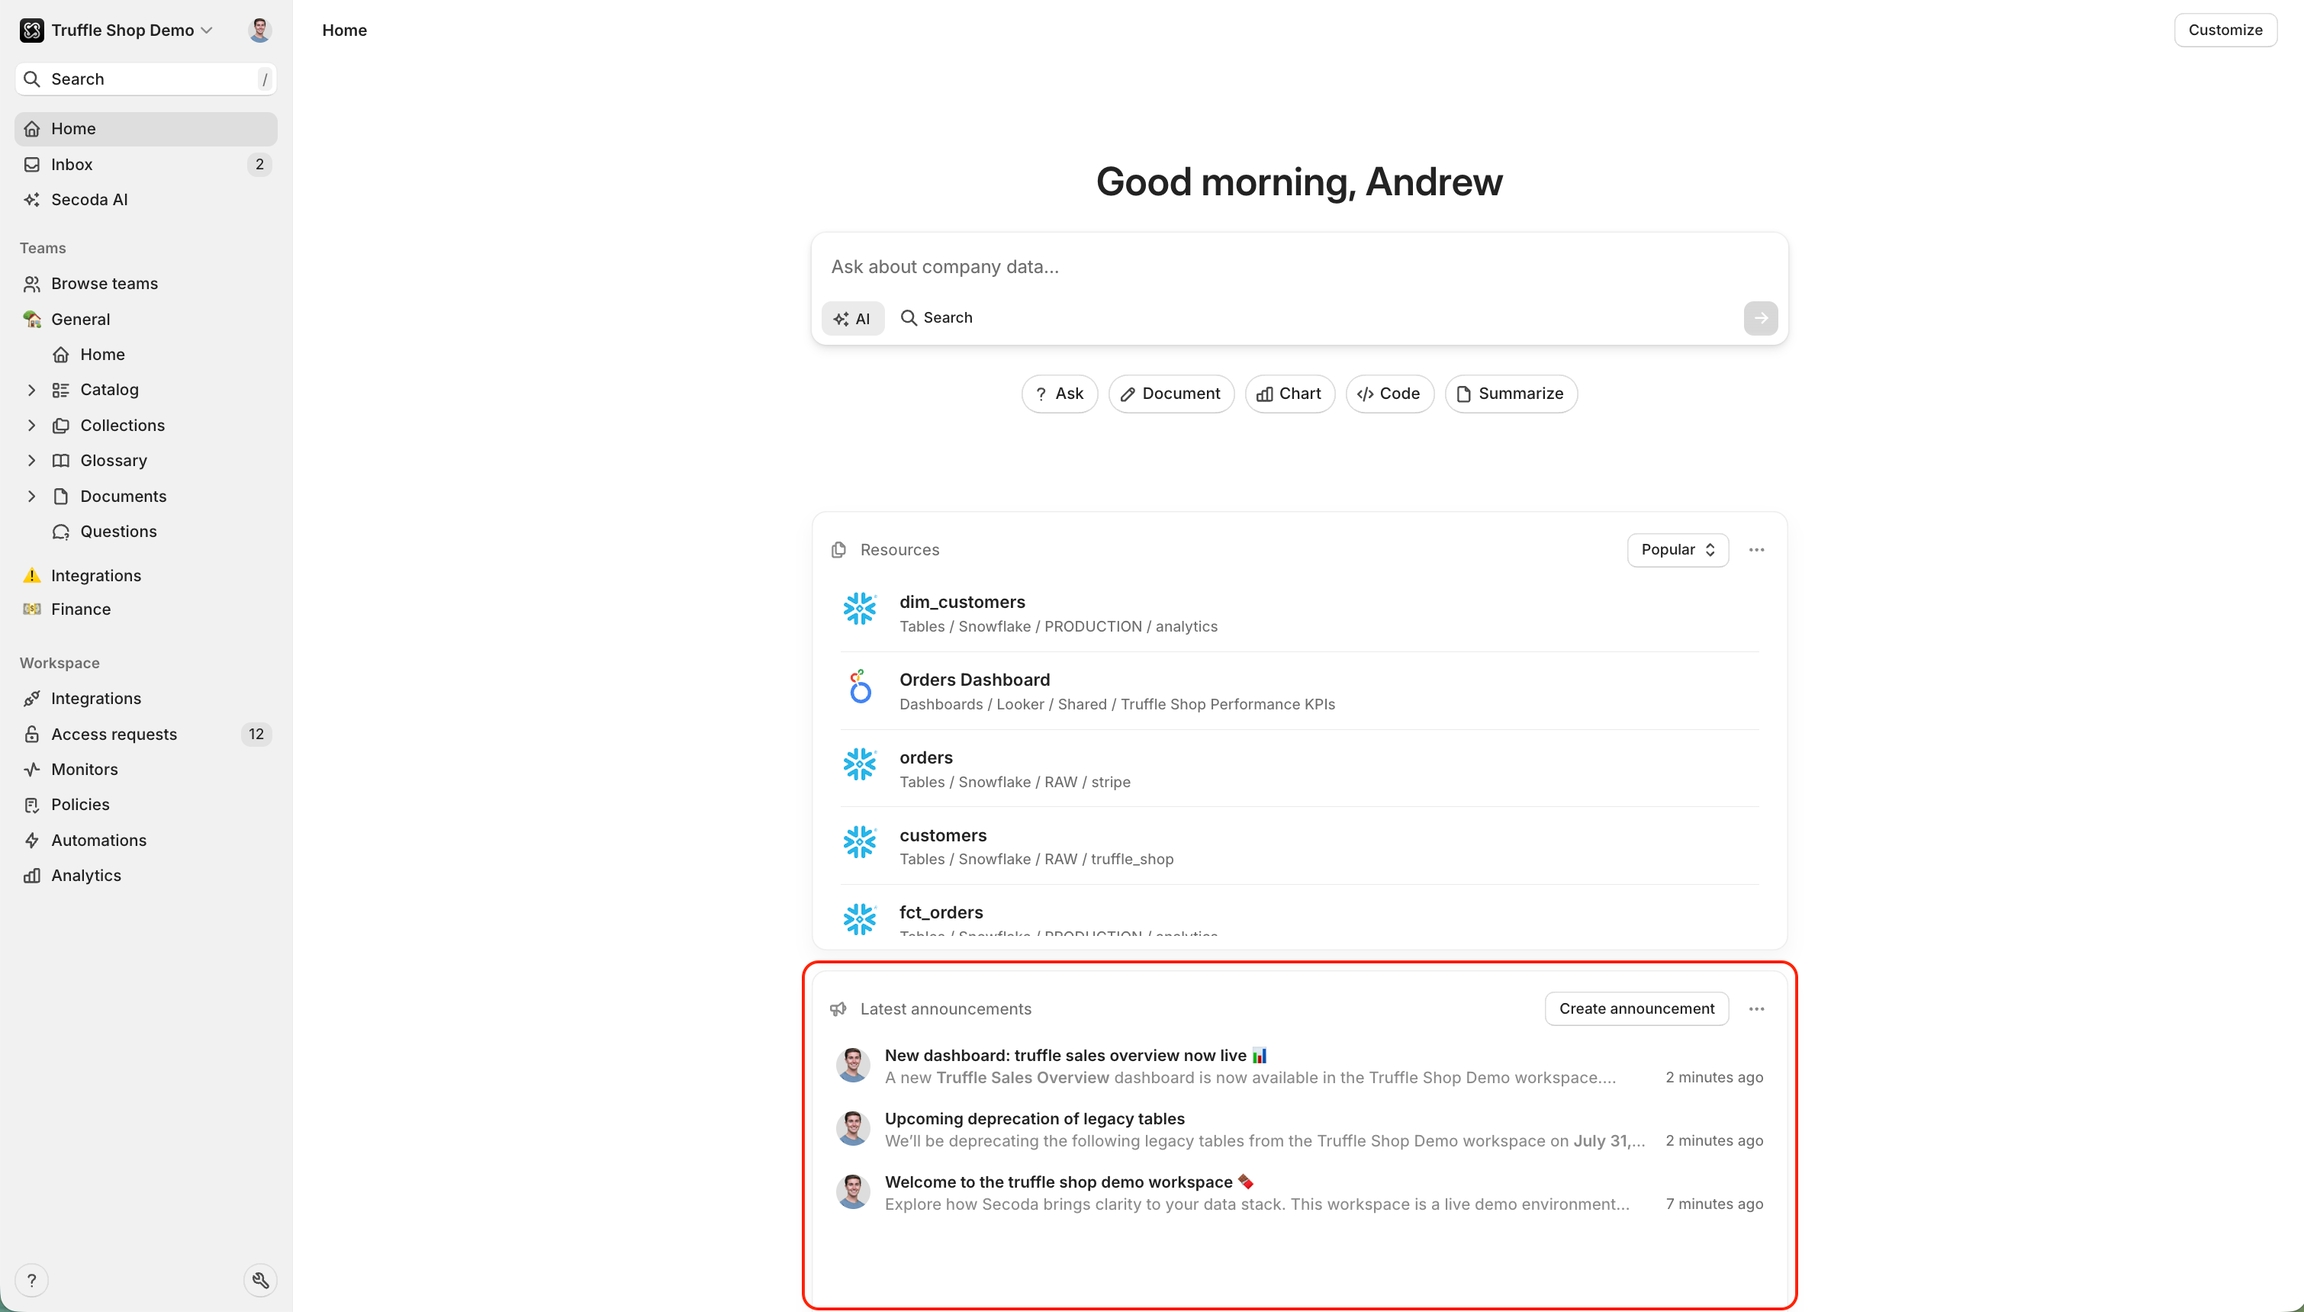The width and height of the screenshot is (2304, 1312).
Task: Switch to Search mode in ask box
Action: pyautogui.click(x=936, y=318)
